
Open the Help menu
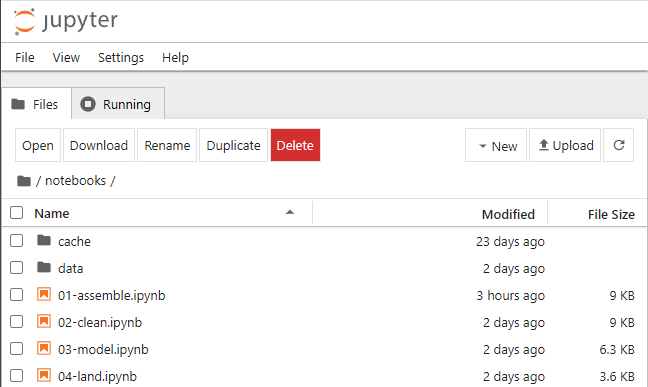pos(175,57)
